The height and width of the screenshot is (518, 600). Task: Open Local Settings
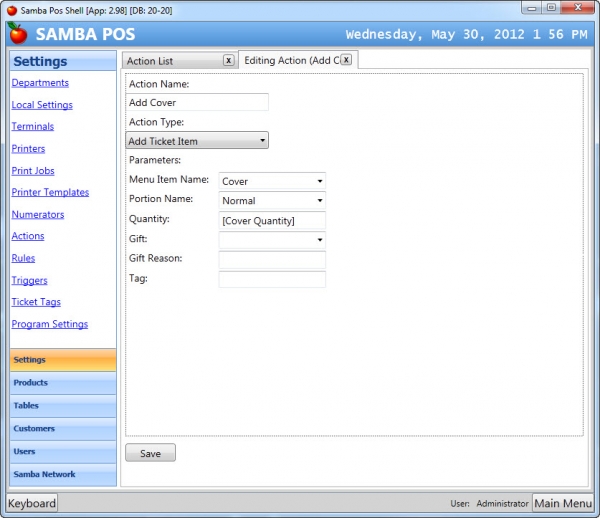[42, 105]
